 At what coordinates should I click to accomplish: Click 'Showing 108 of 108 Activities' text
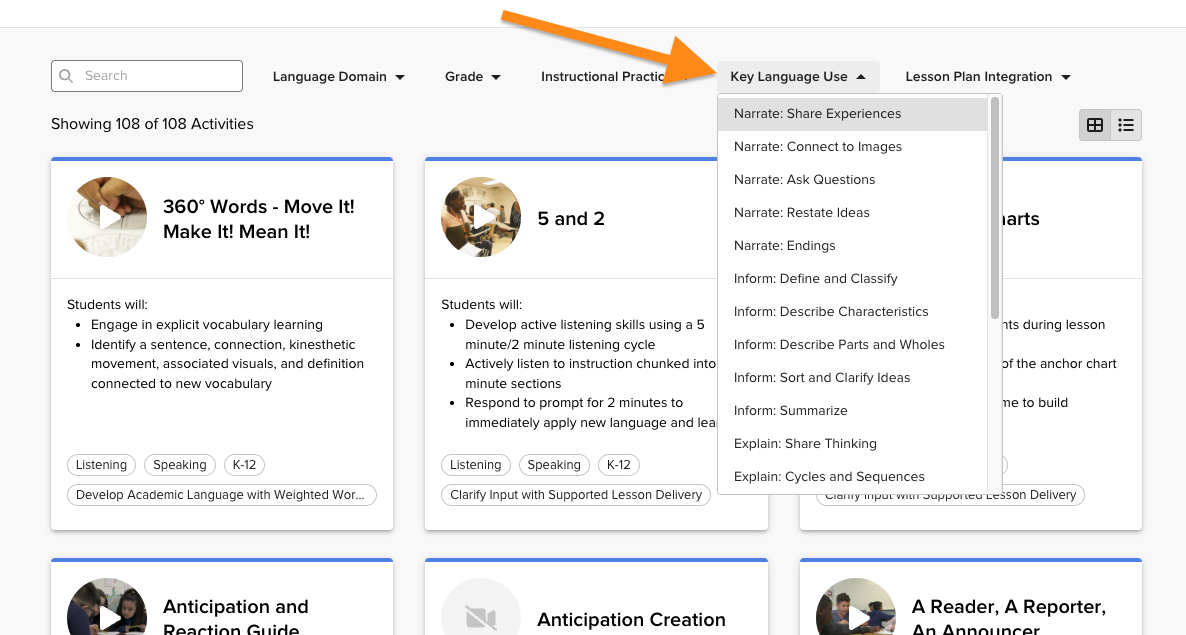point(152,124)
